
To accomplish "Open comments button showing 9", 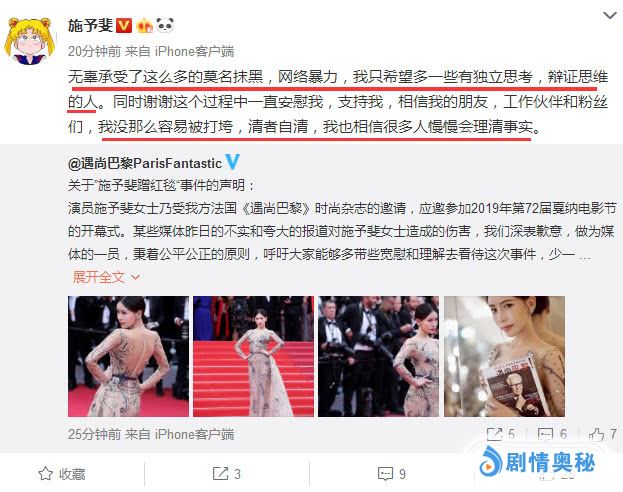I will click(x=392, y=474).
